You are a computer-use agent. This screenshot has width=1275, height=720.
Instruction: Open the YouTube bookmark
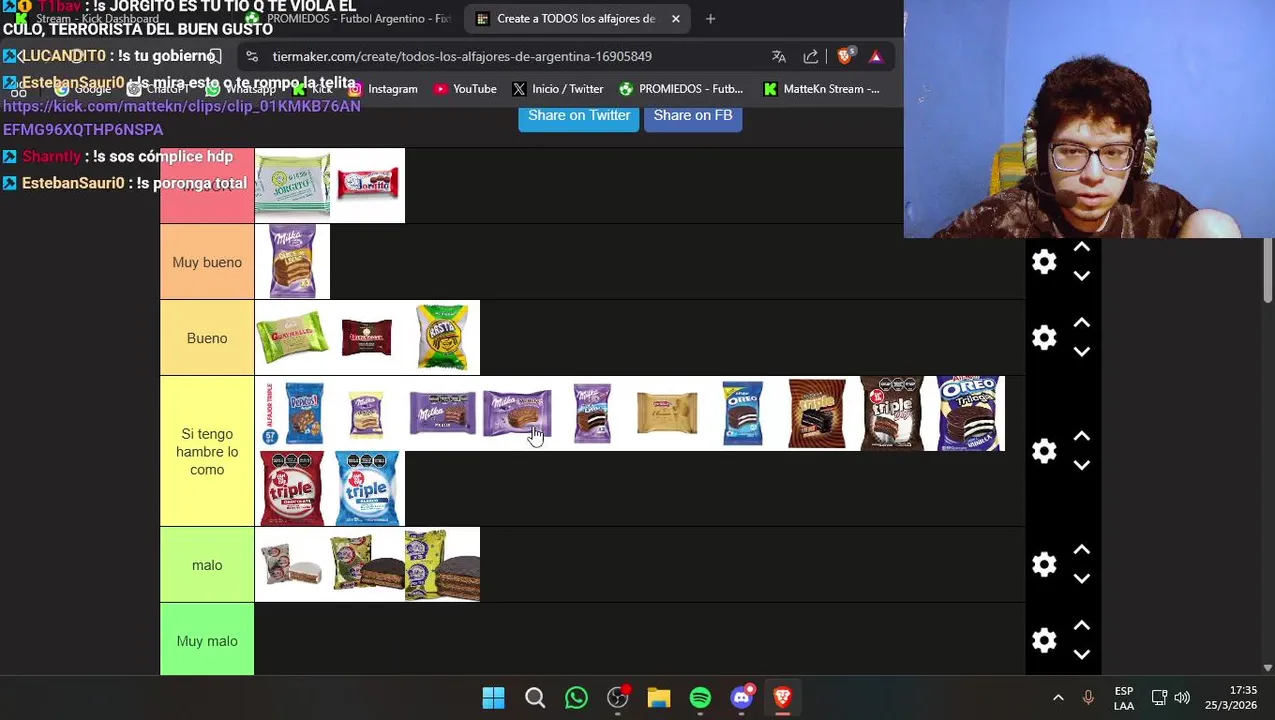click(465, 89)
